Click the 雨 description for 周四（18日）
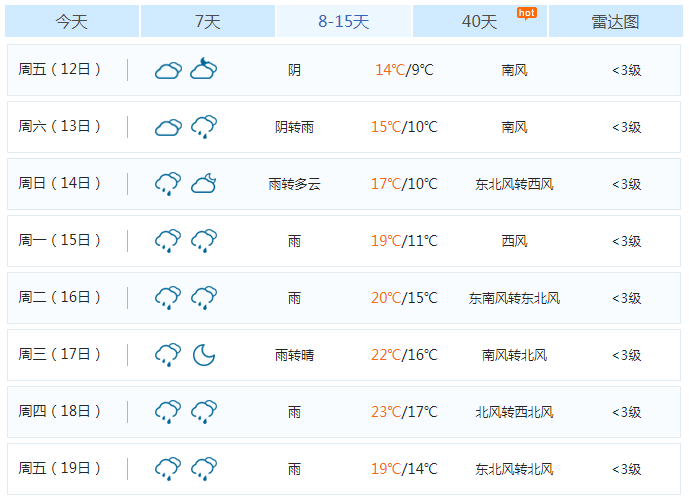The width and height of the screenshot is (689, 502). tap(294, 412)
